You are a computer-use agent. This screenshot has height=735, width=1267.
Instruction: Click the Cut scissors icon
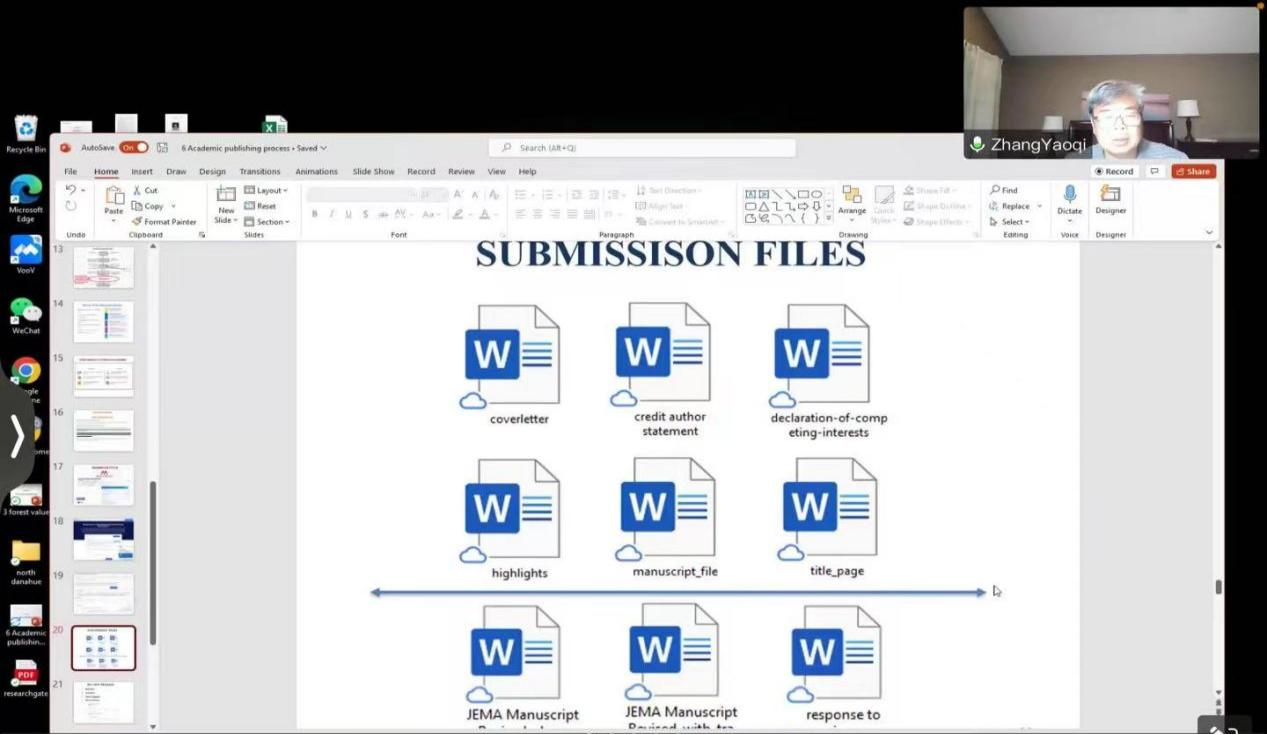137,190
